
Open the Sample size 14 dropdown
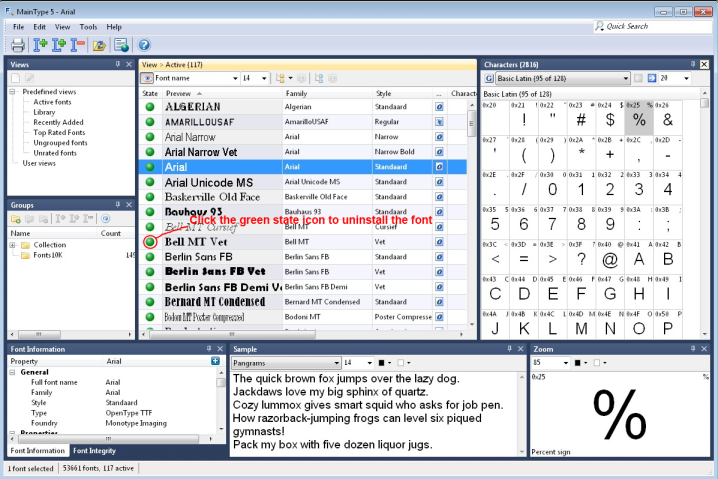369,363
